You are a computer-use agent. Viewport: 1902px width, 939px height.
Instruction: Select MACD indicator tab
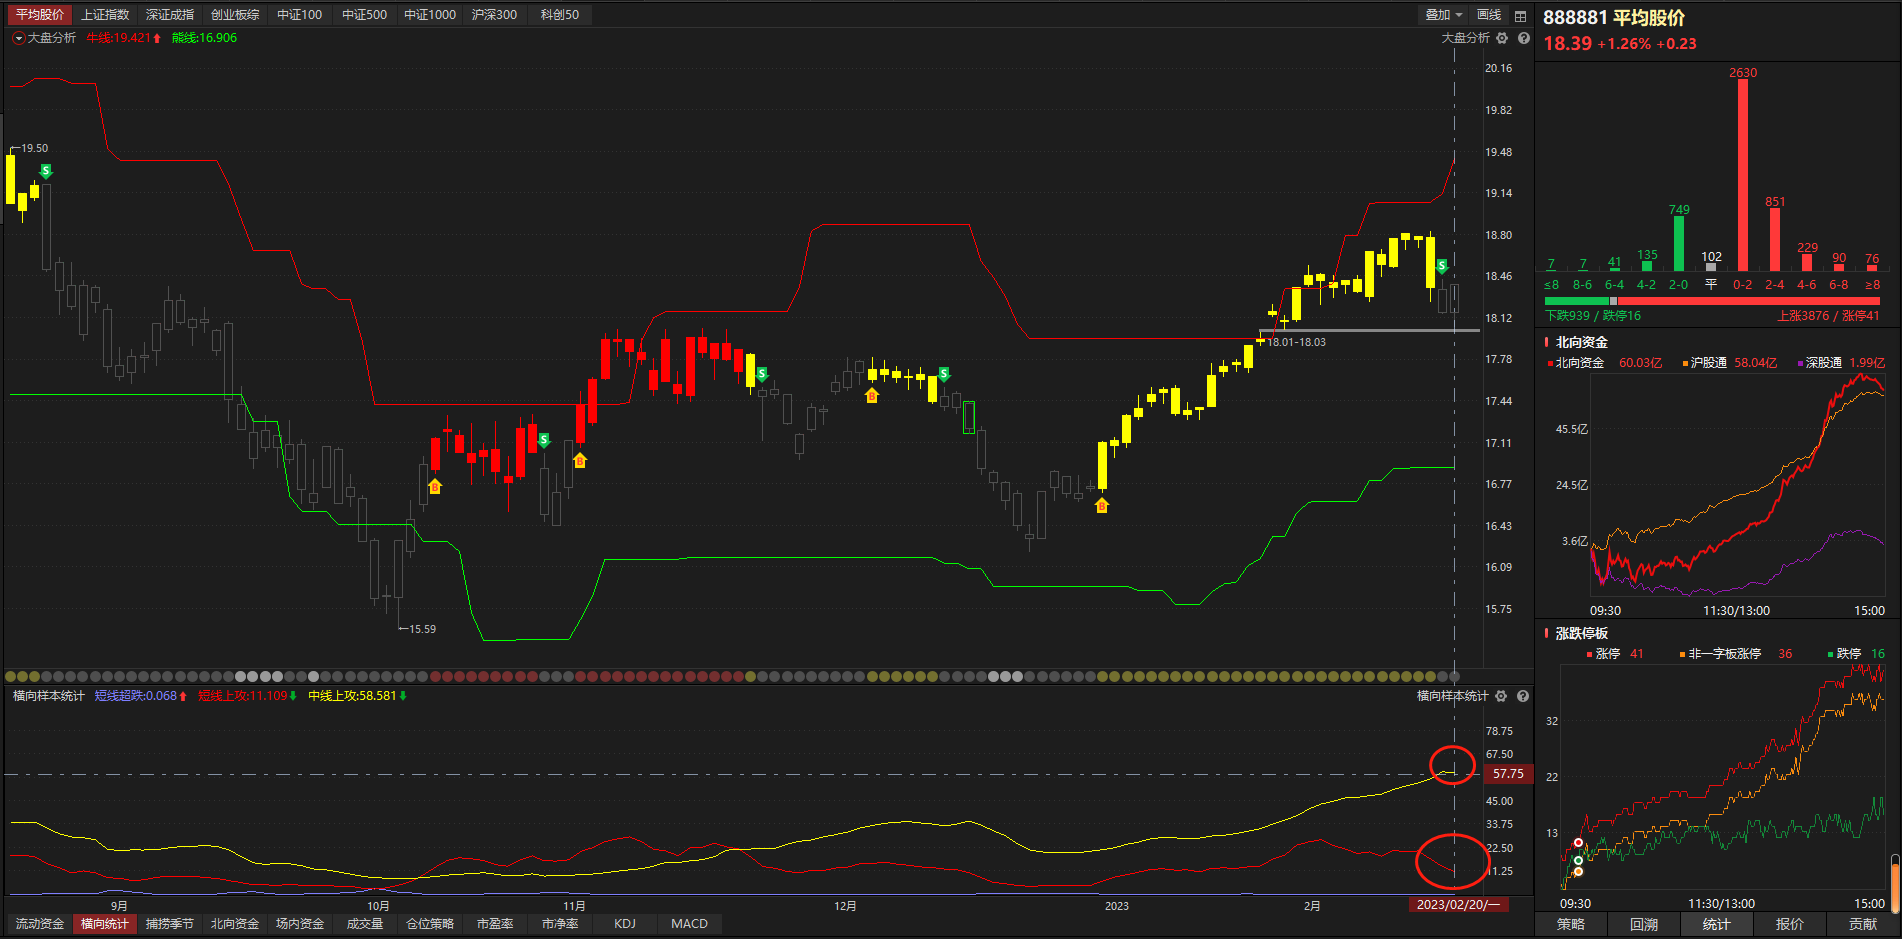[x=690, y=924]
